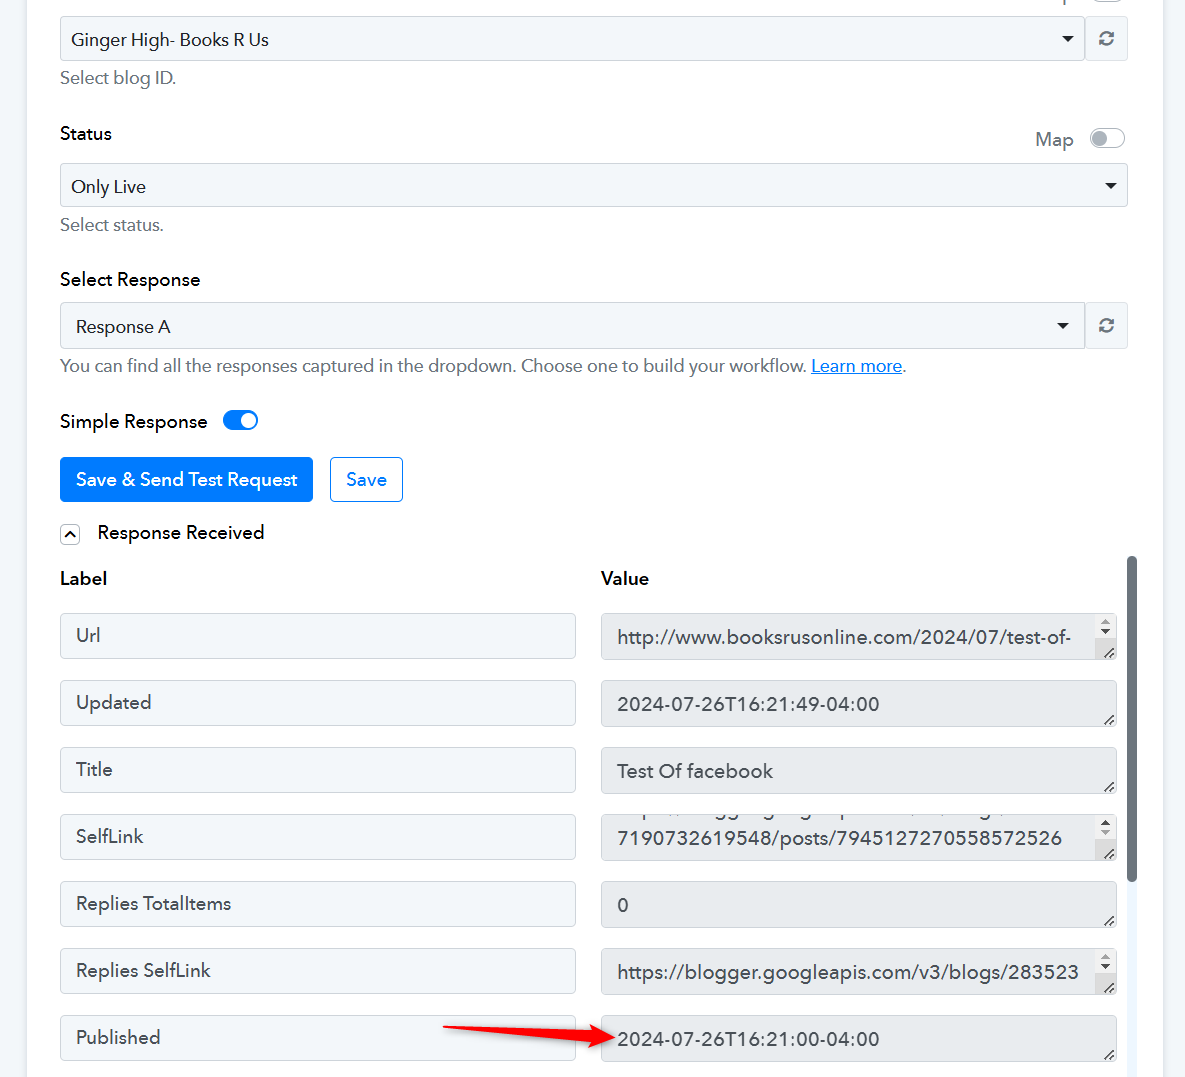
Task: Click resize handle of Updated value field
Action: tap(1109, 720)
